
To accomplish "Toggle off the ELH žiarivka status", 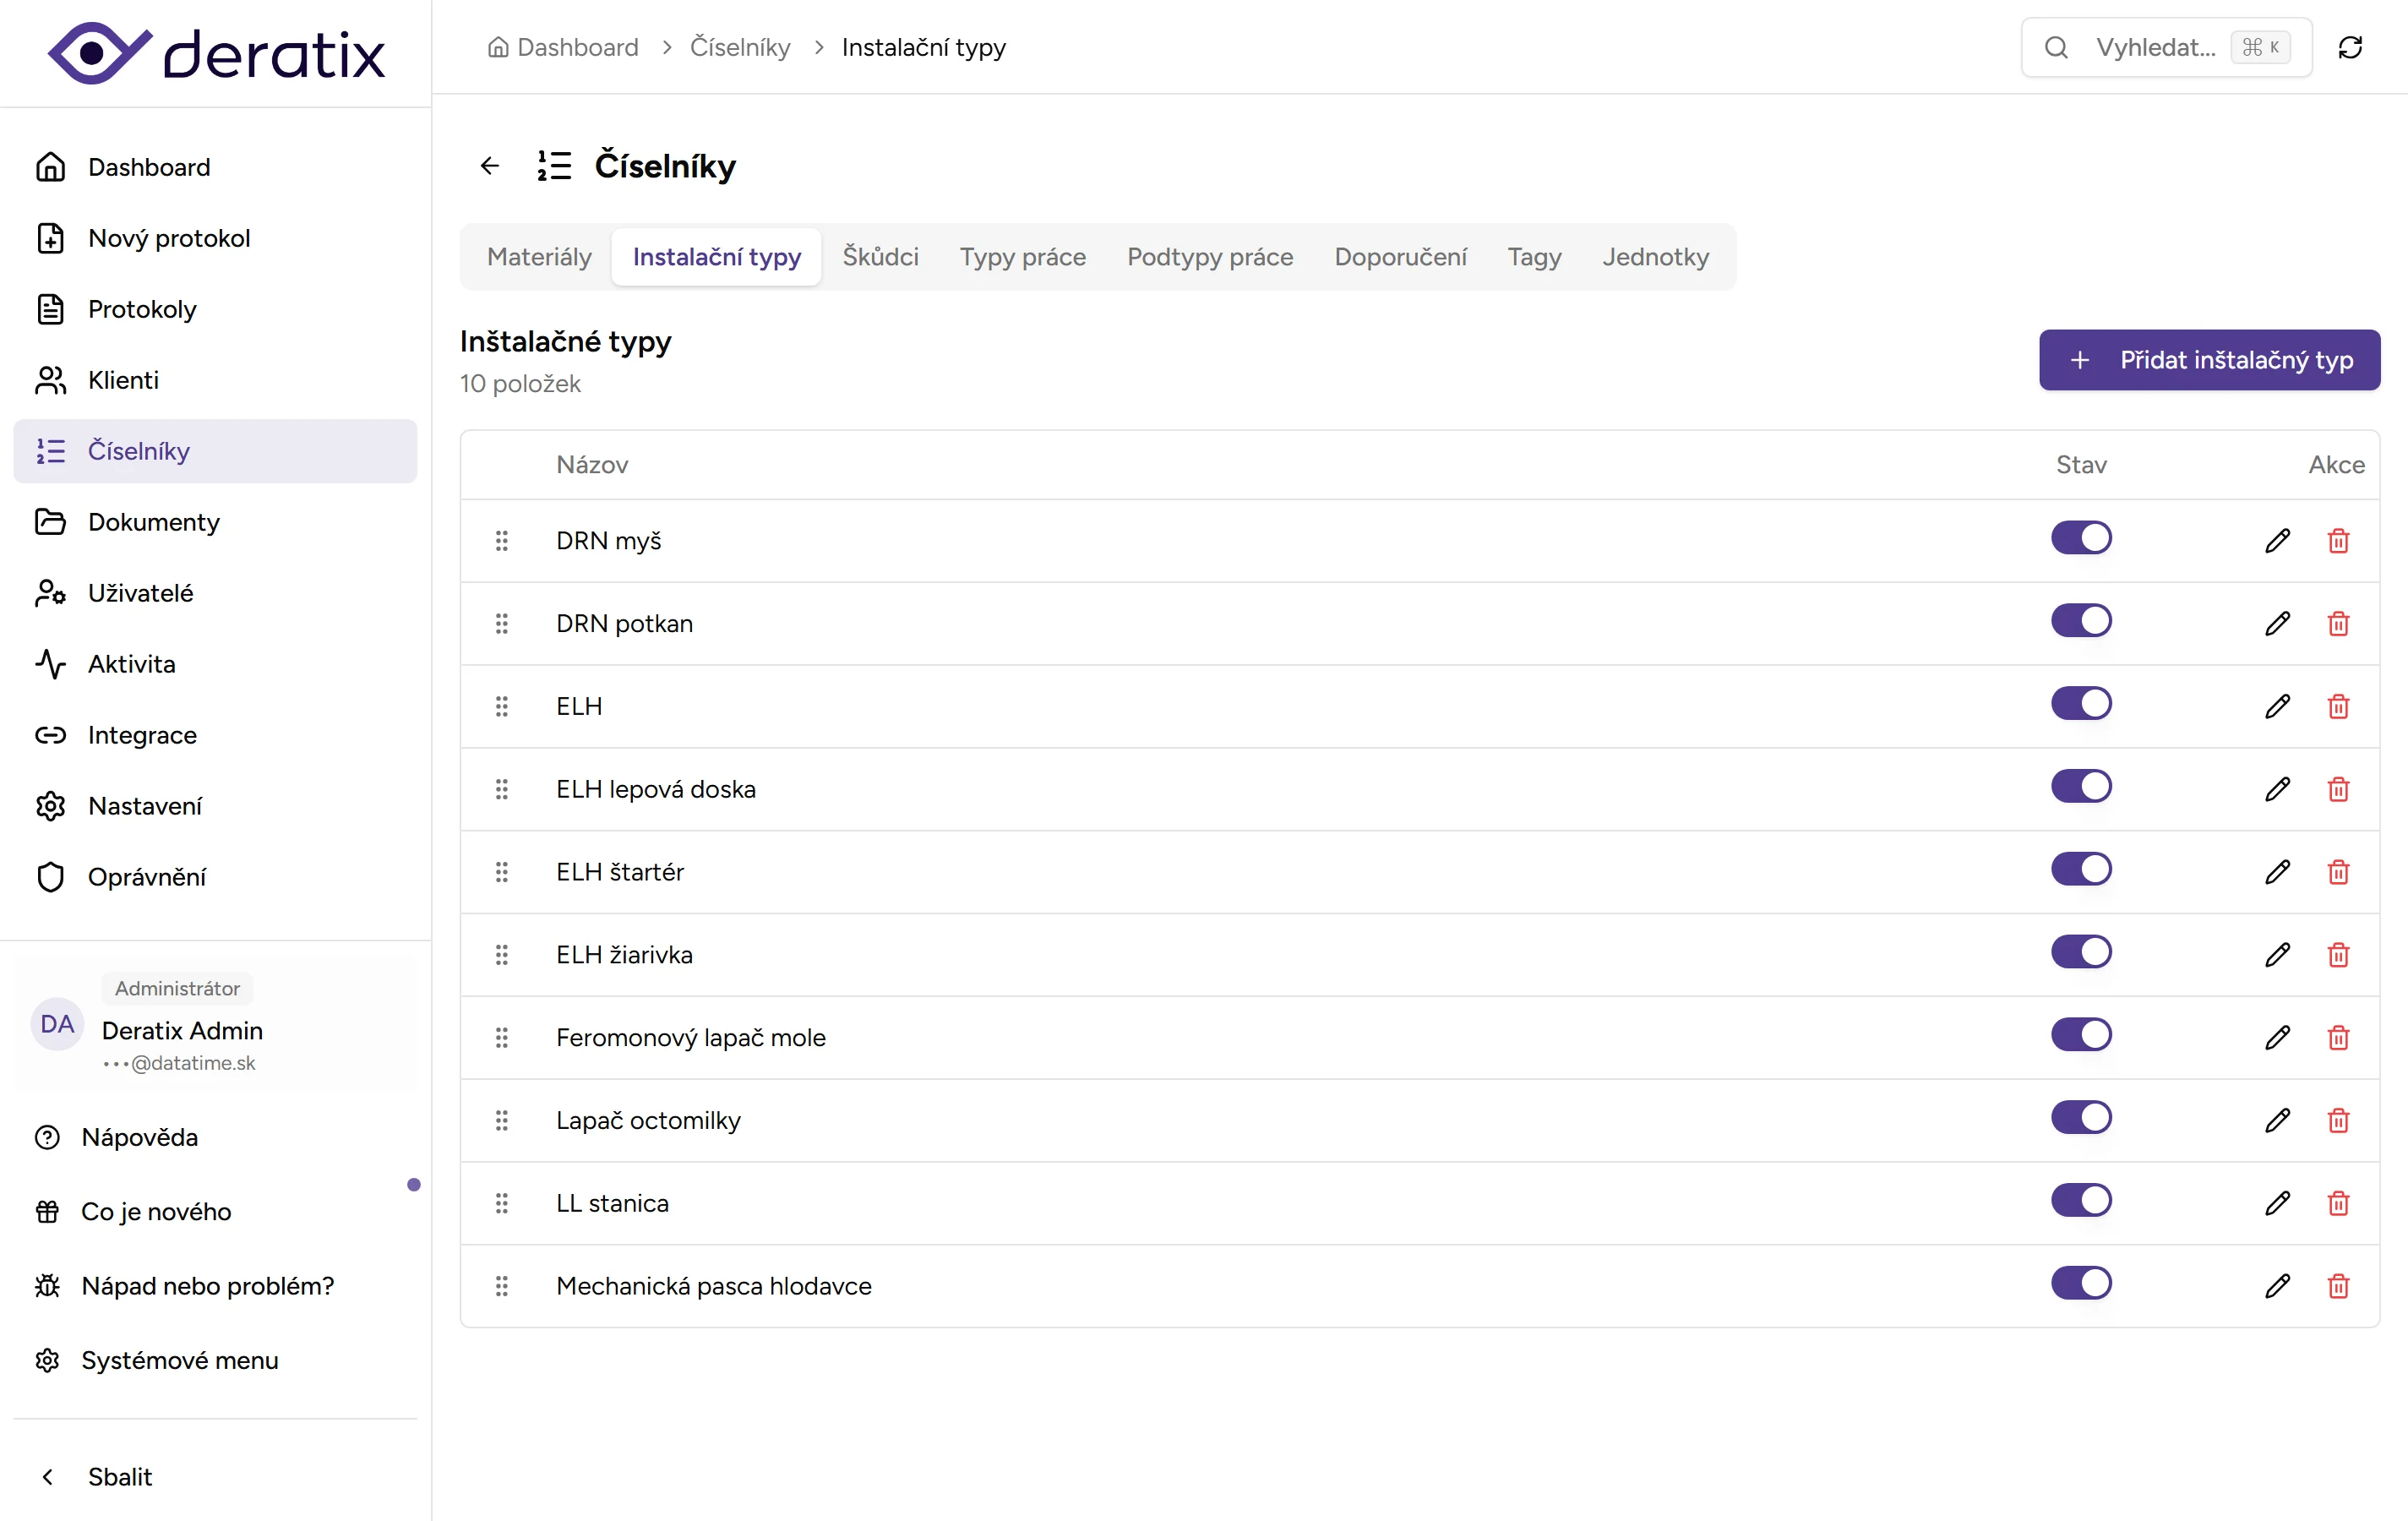I will 2081,952.
